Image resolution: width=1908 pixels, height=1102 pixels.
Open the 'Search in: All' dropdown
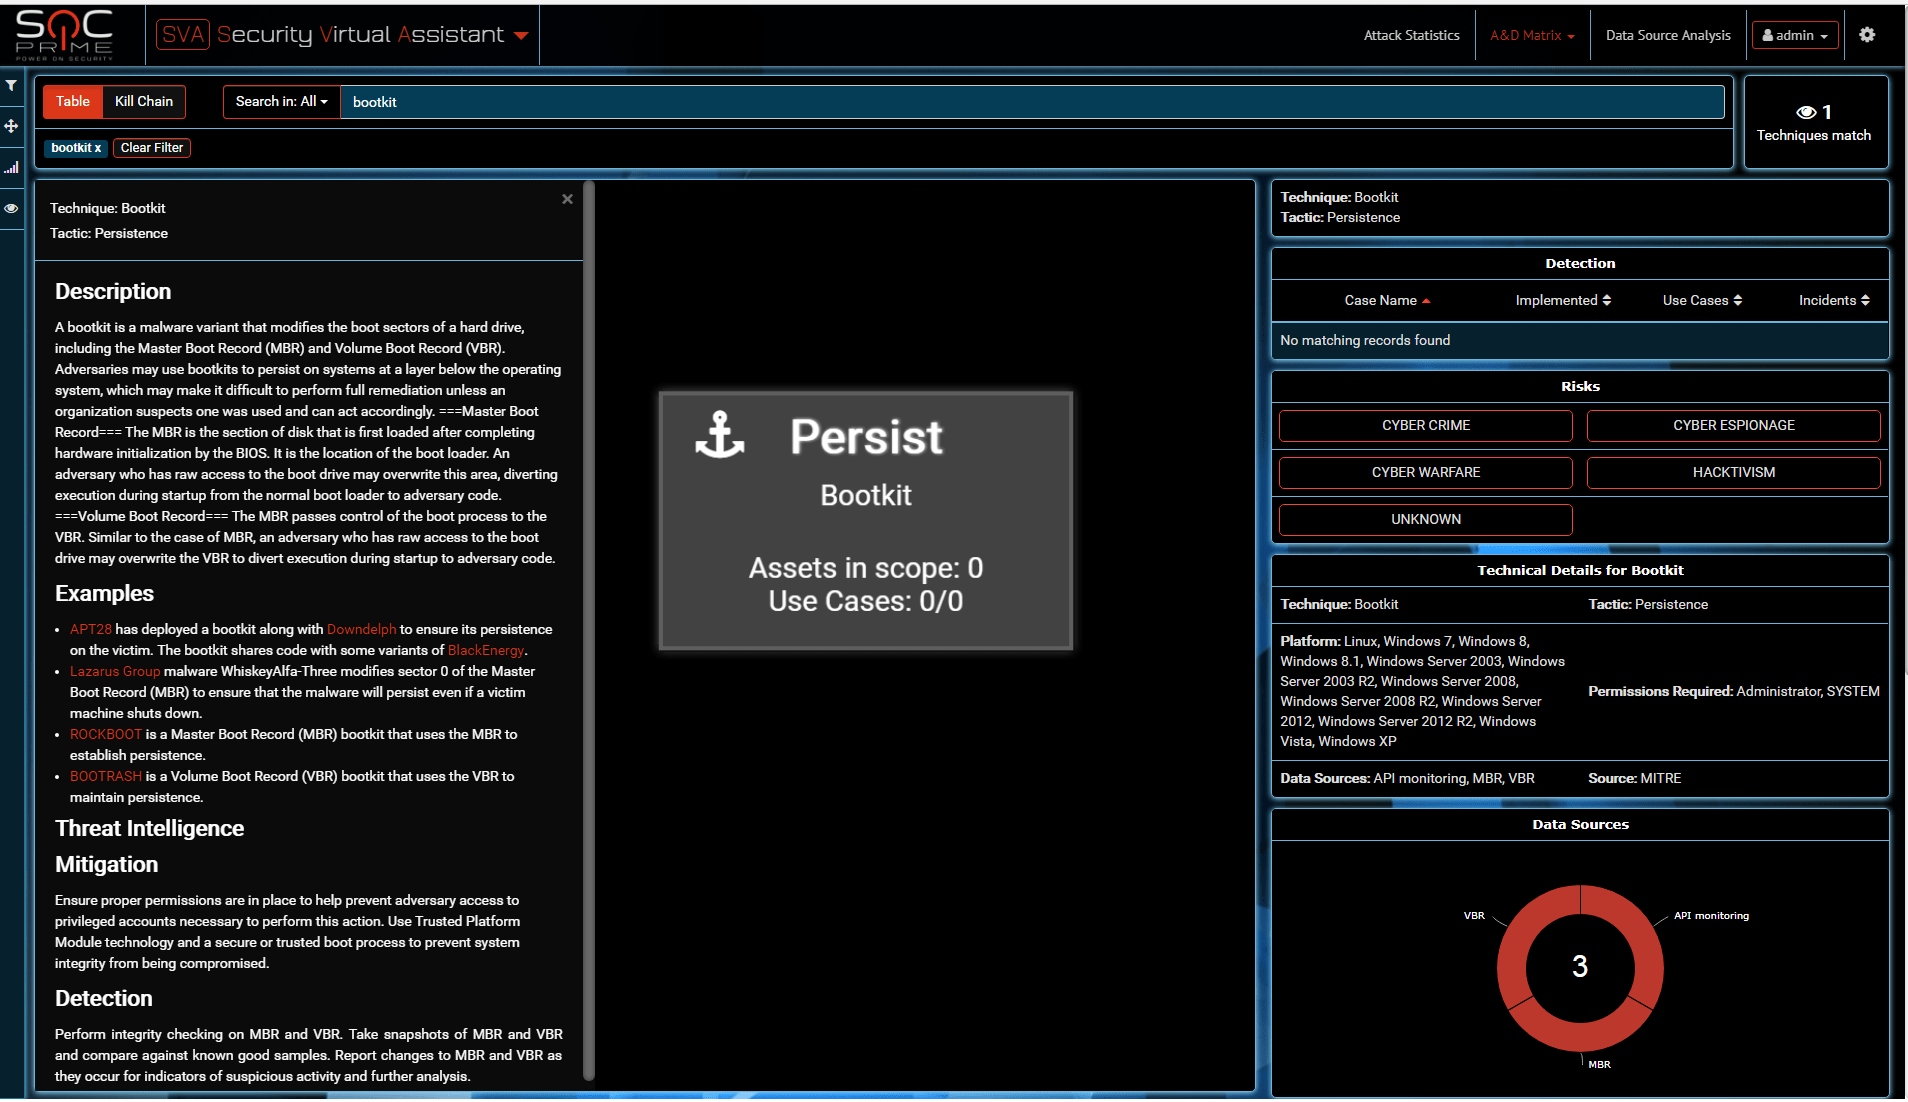(281, 102)
